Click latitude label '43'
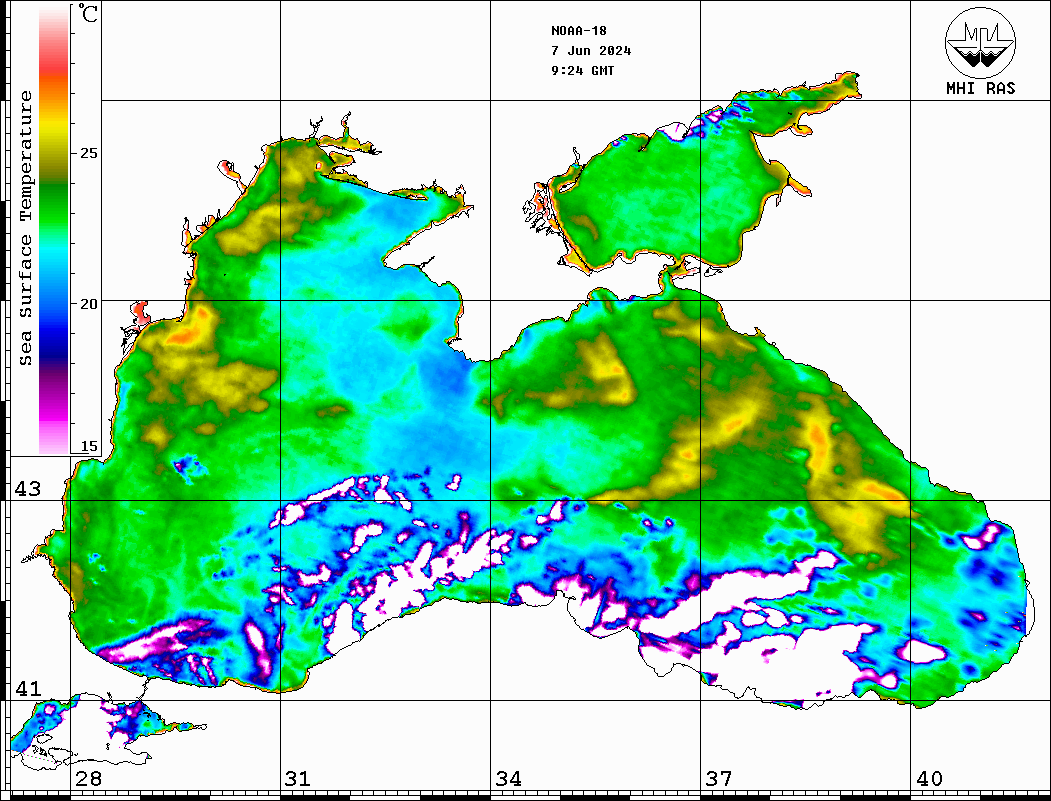 click(28, 489)
